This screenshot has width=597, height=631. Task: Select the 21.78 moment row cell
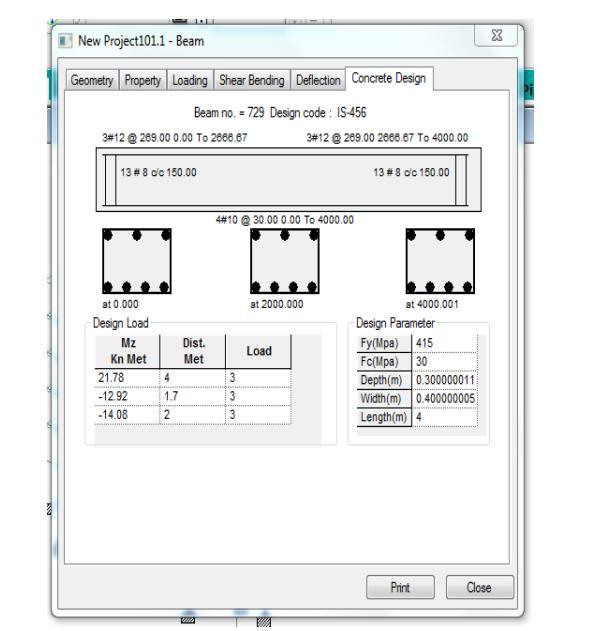click(128, 377)
